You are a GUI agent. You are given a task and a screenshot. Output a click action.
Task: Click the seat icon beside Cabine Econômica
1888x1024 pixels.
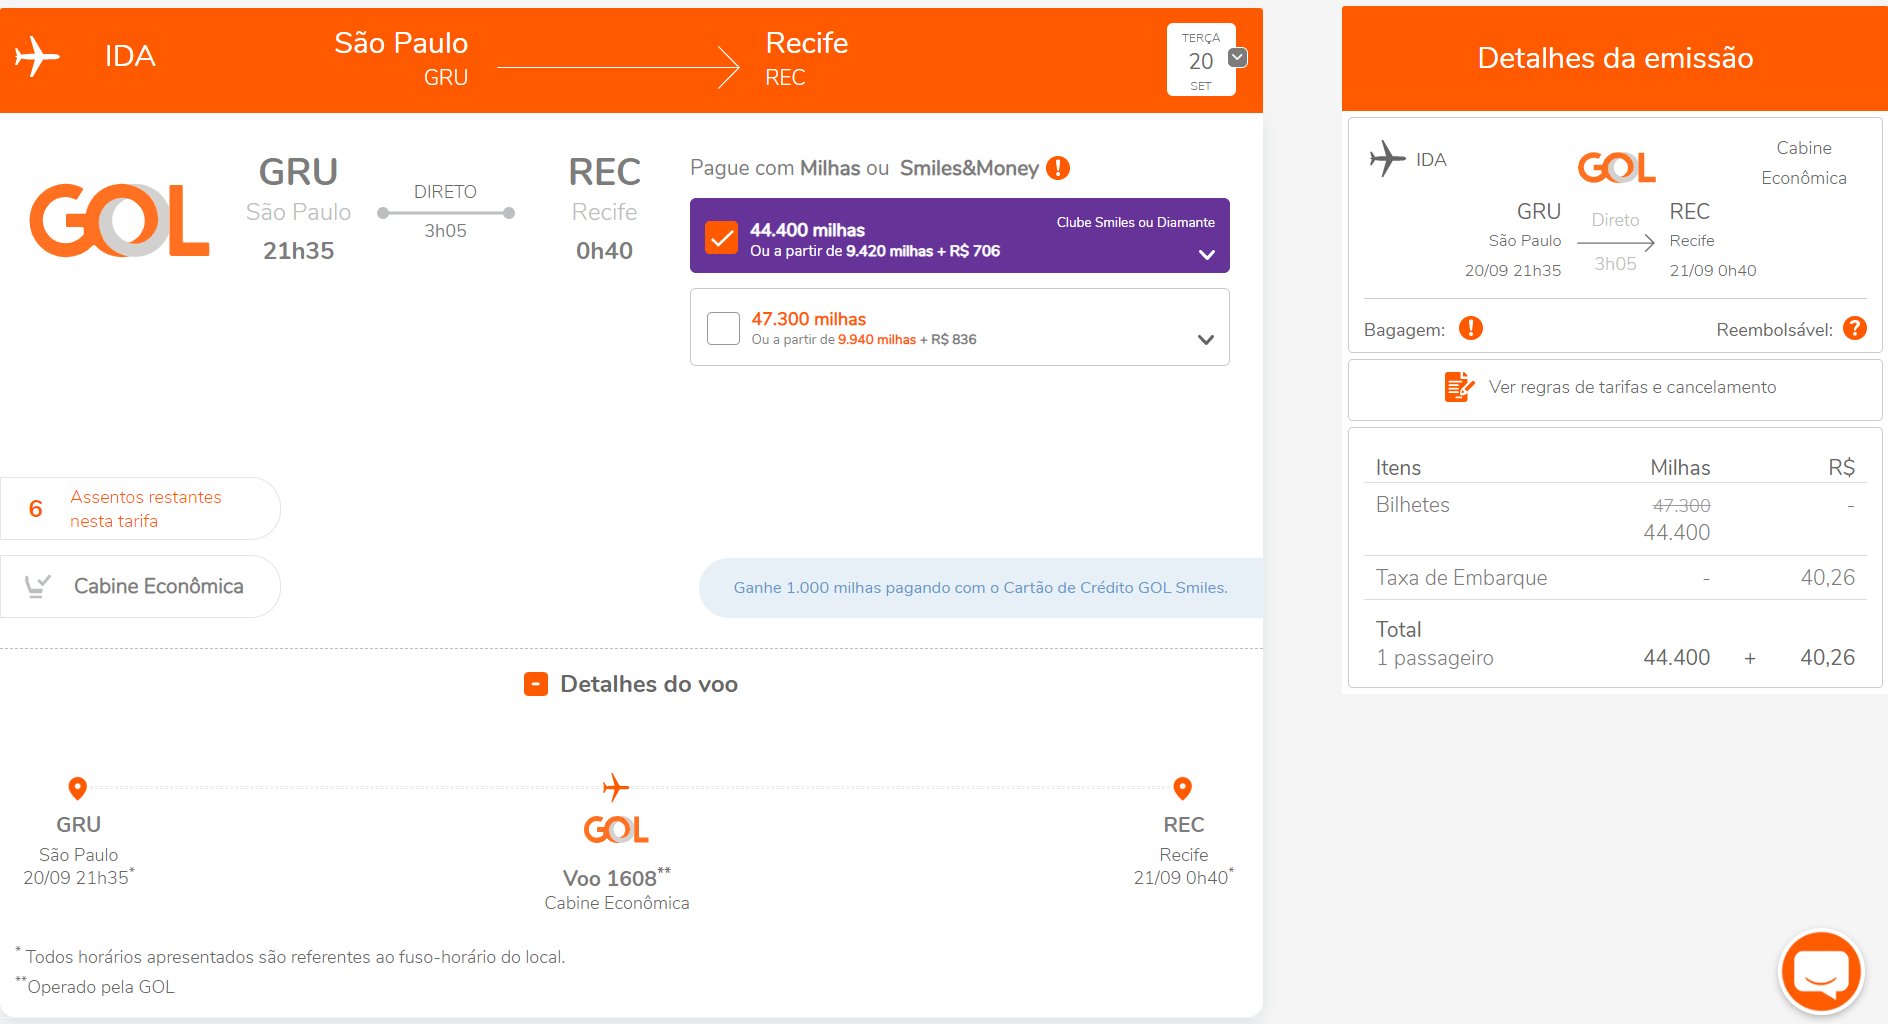tap(37, 586)
